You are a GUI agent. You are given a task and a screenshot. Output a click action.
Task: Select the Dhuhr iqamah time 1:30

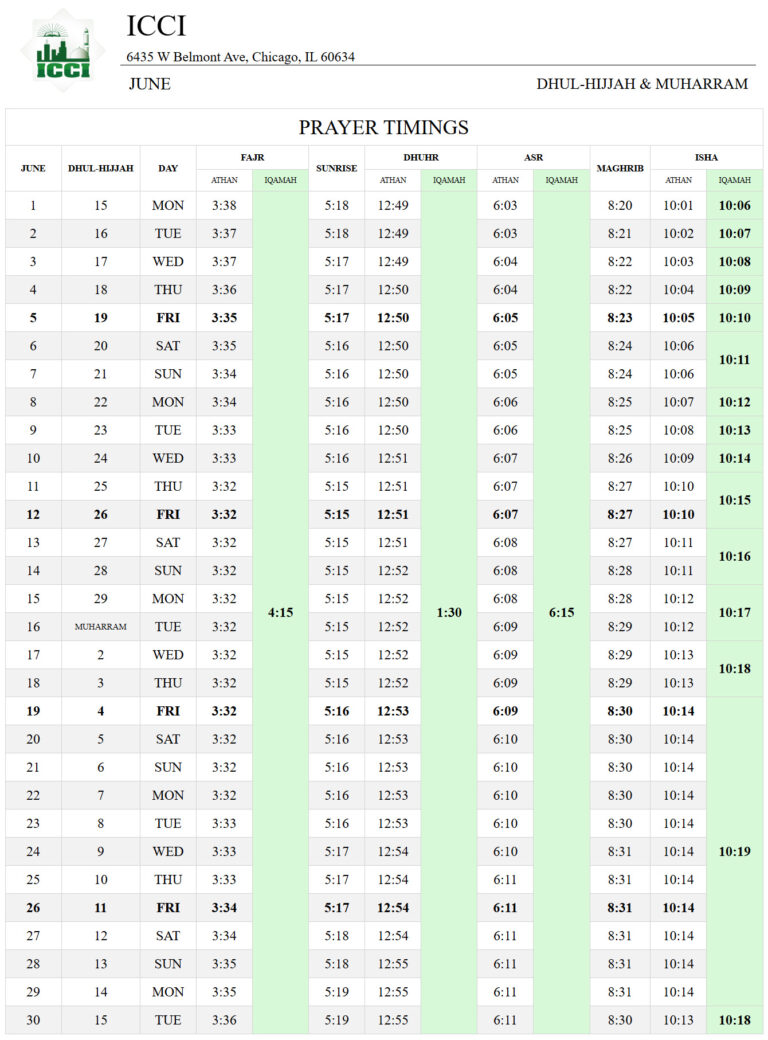(449, 612)
